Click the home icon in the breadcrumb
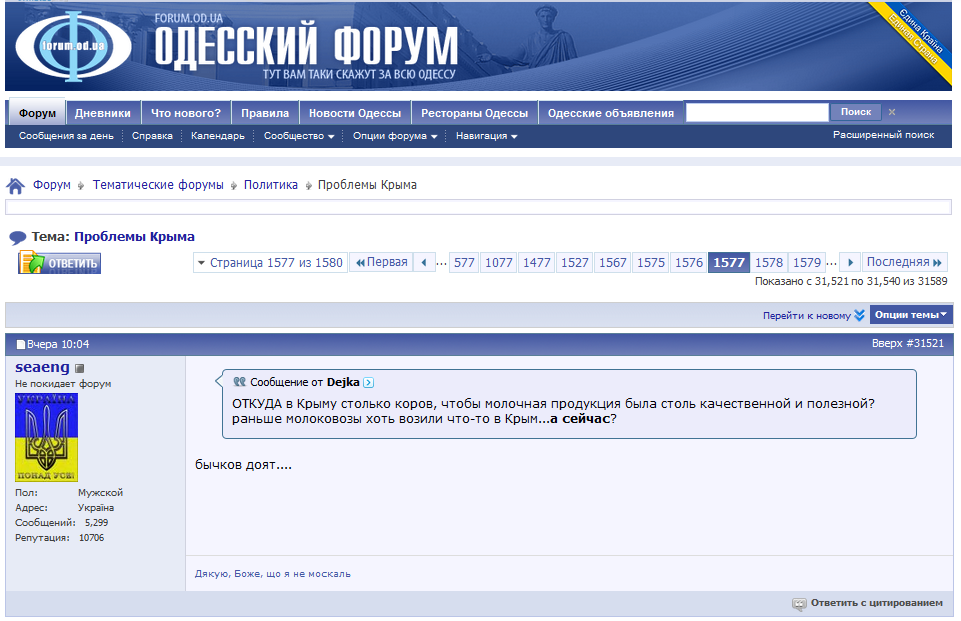 (x=15, y=185)
